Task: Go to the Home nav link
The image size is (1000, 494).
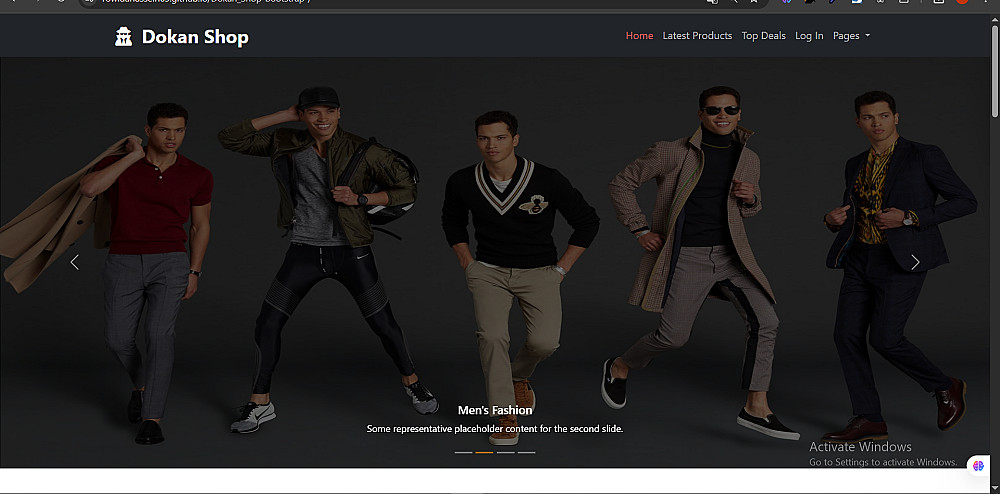Action: [x=639, y=36]
